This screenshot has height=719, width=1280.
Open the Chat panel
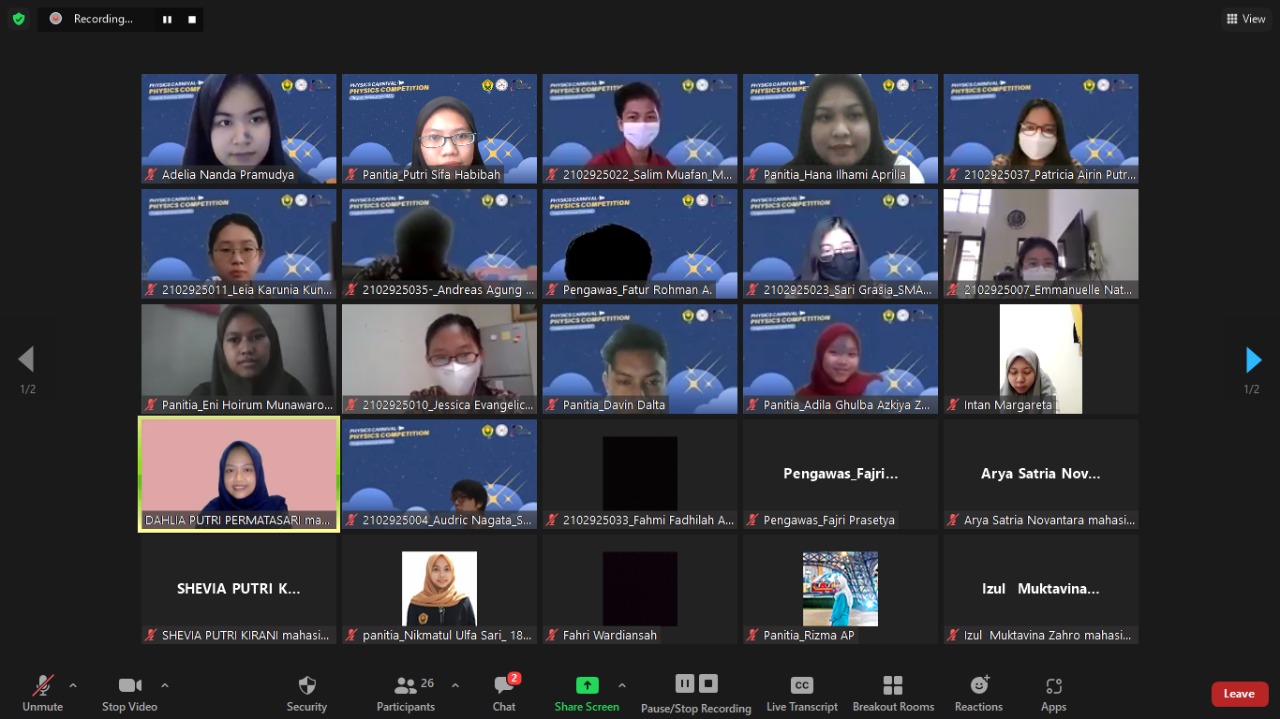click(504, 686)
